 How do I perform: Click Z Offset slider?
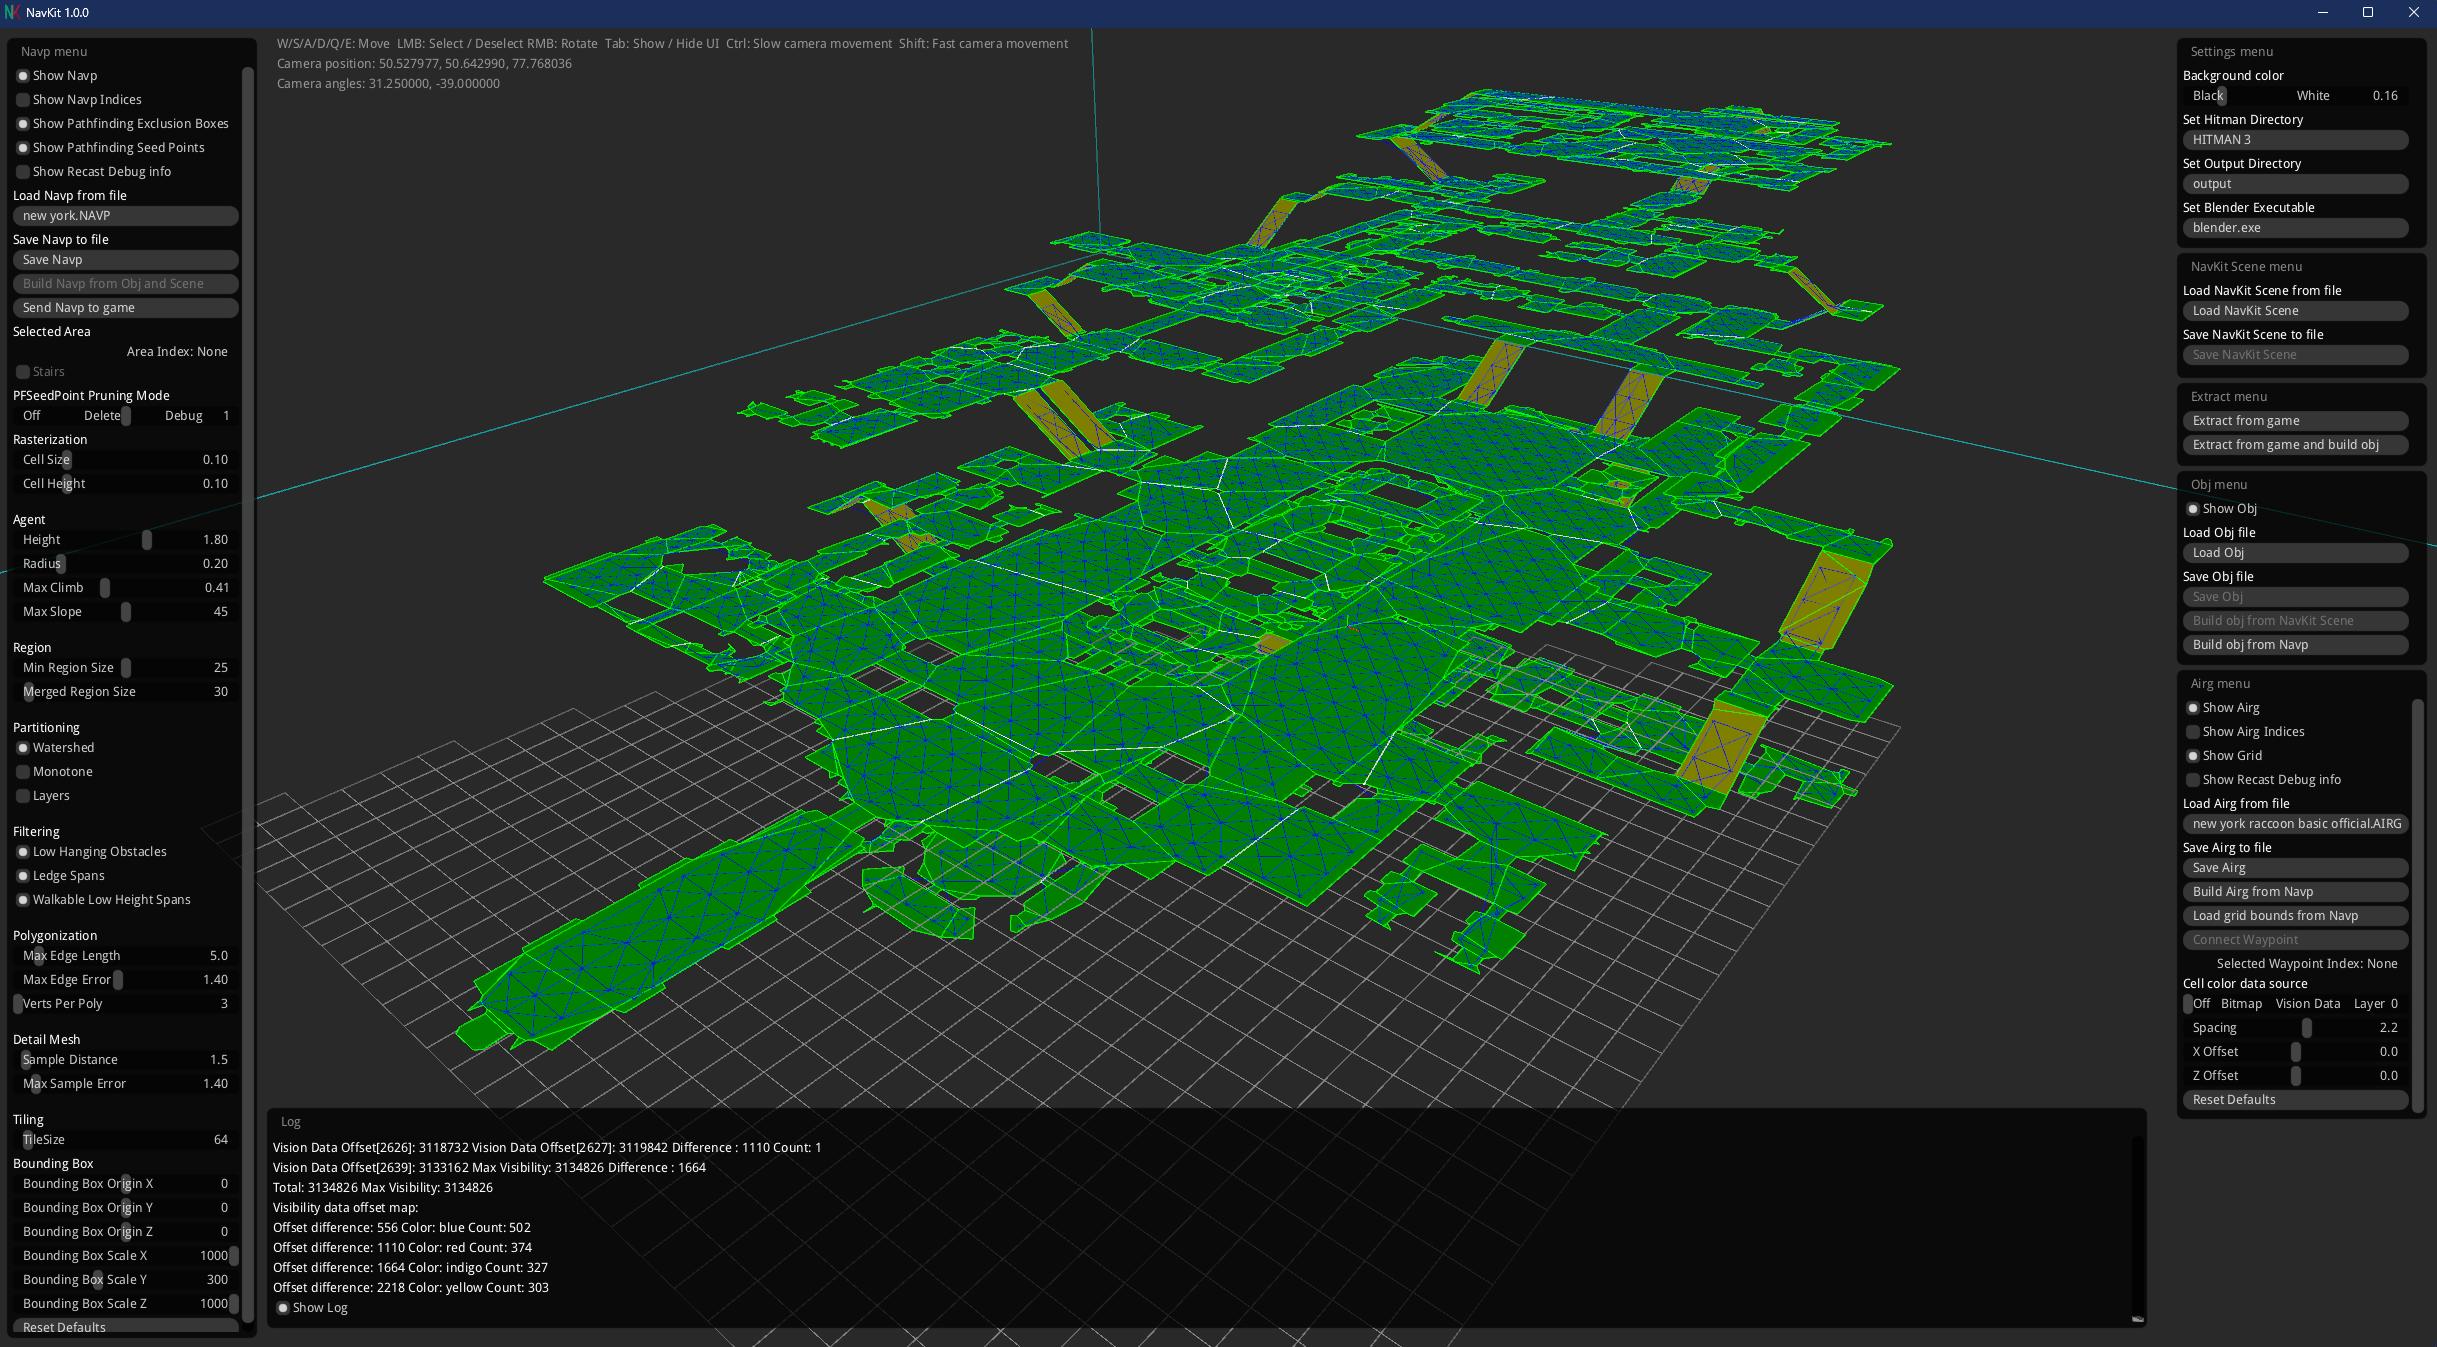(2295, 1076)
